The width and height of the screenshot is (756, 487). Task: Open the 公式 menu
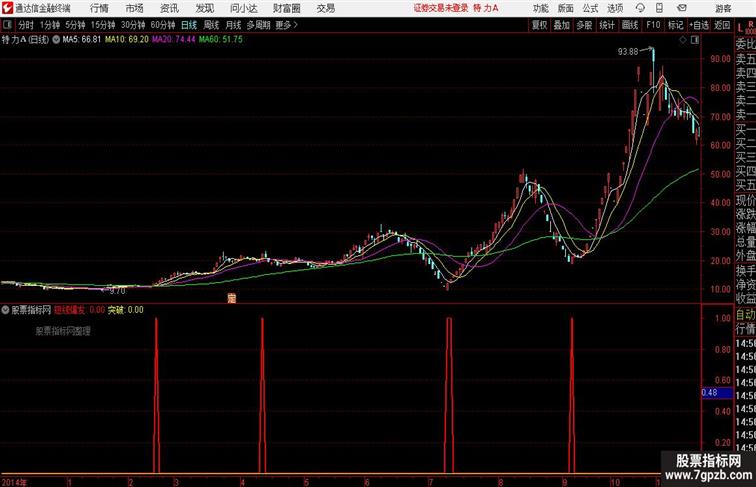point(590,8)
